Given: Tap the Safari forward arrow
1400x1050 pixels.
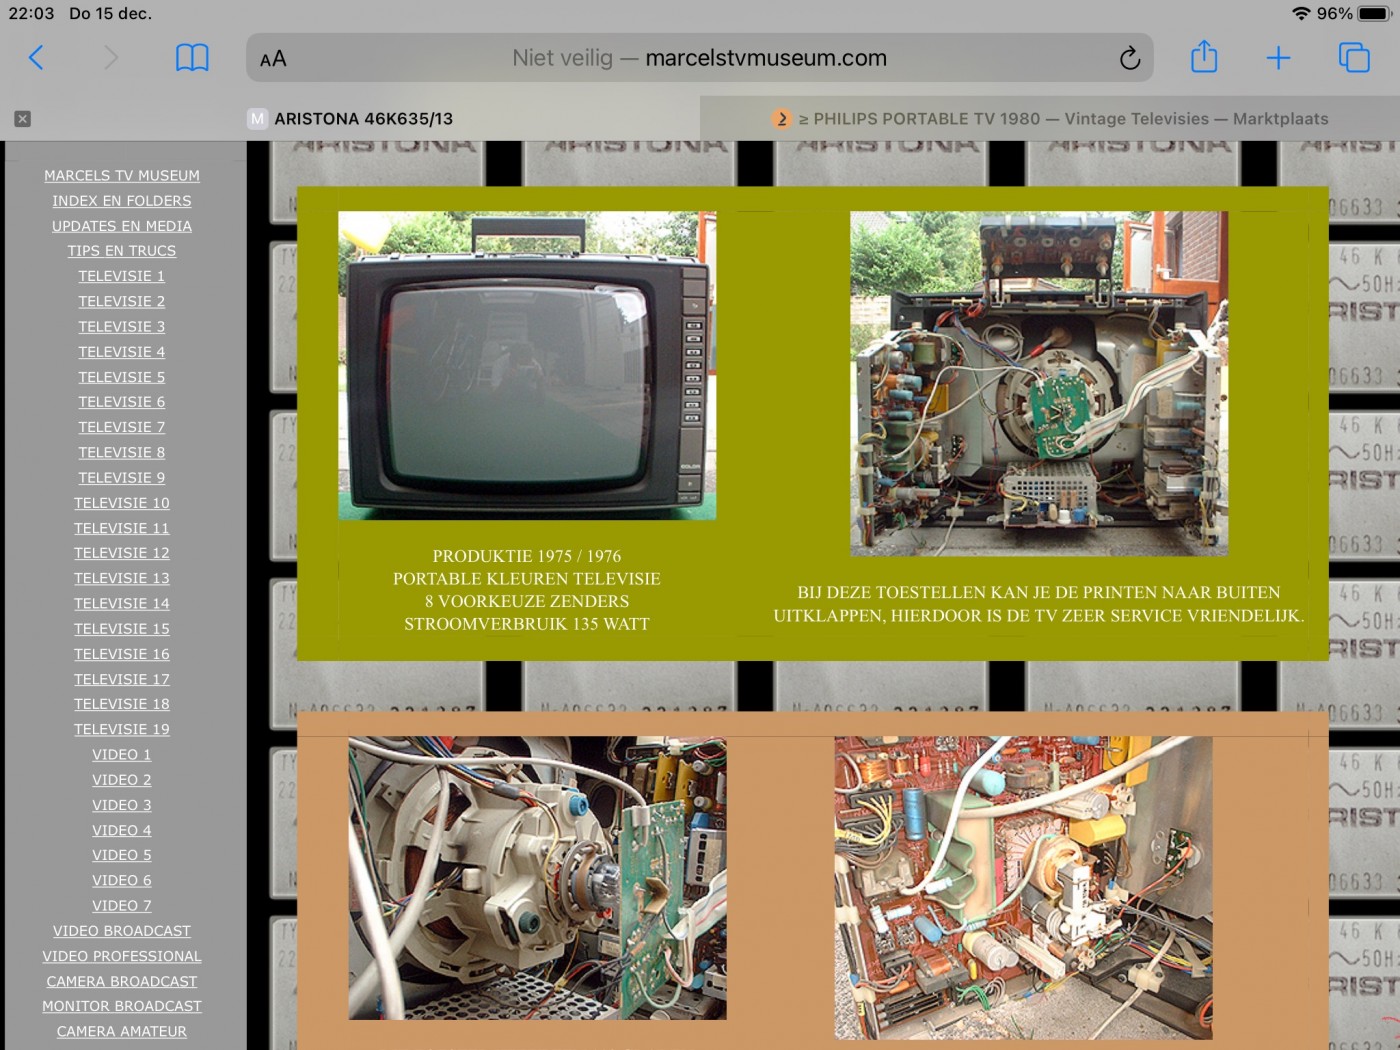Looking at the screenshot, I should point(110,58).
